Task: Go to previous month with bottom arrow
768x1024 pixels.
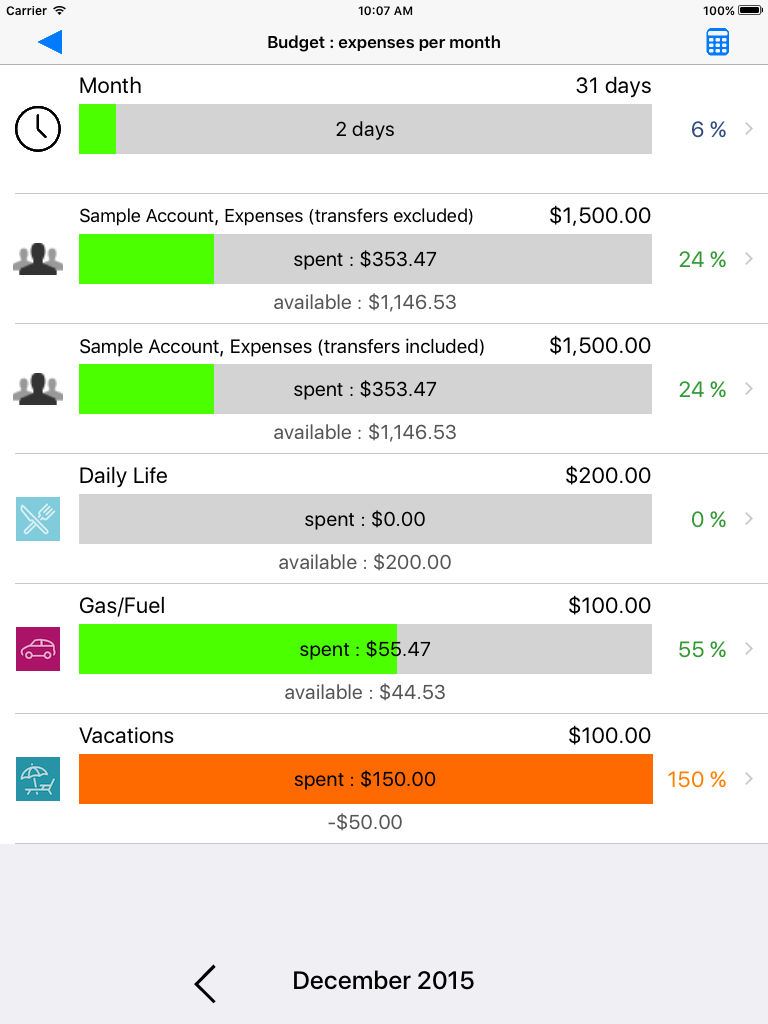Action: pos(205,983)
